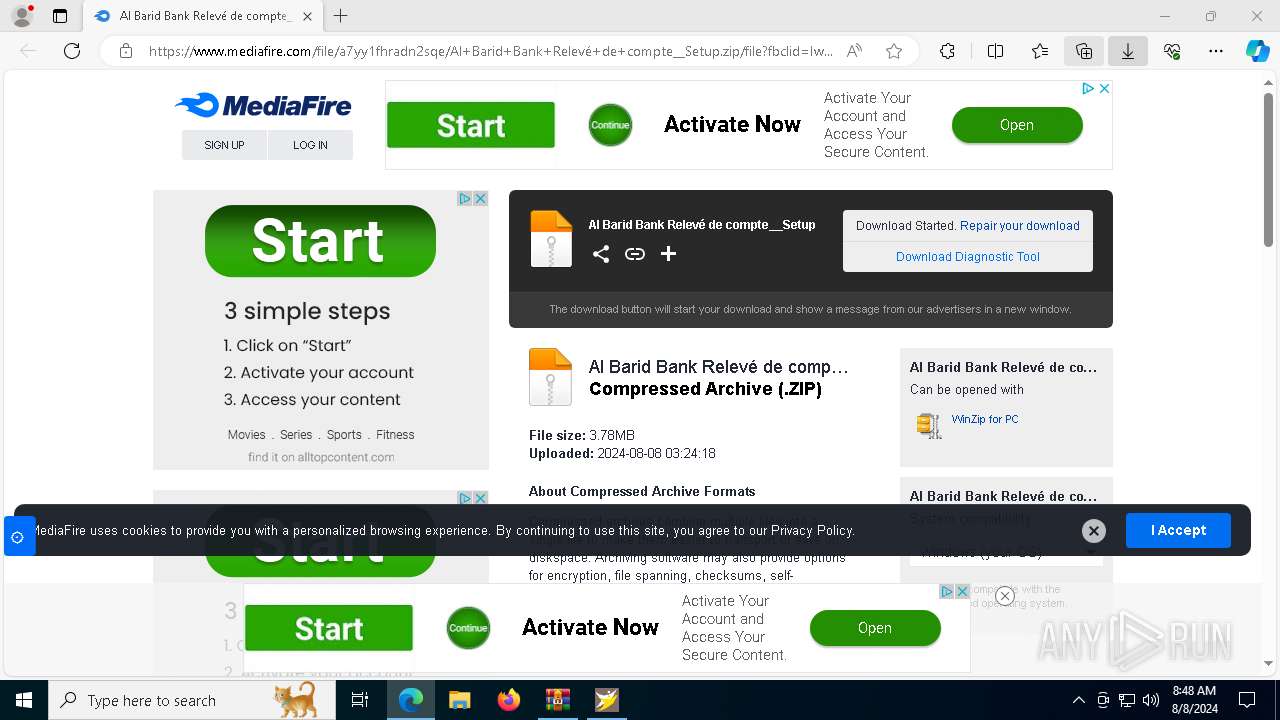
Task: Open Edge extensions menu
Action: [947, 51]
